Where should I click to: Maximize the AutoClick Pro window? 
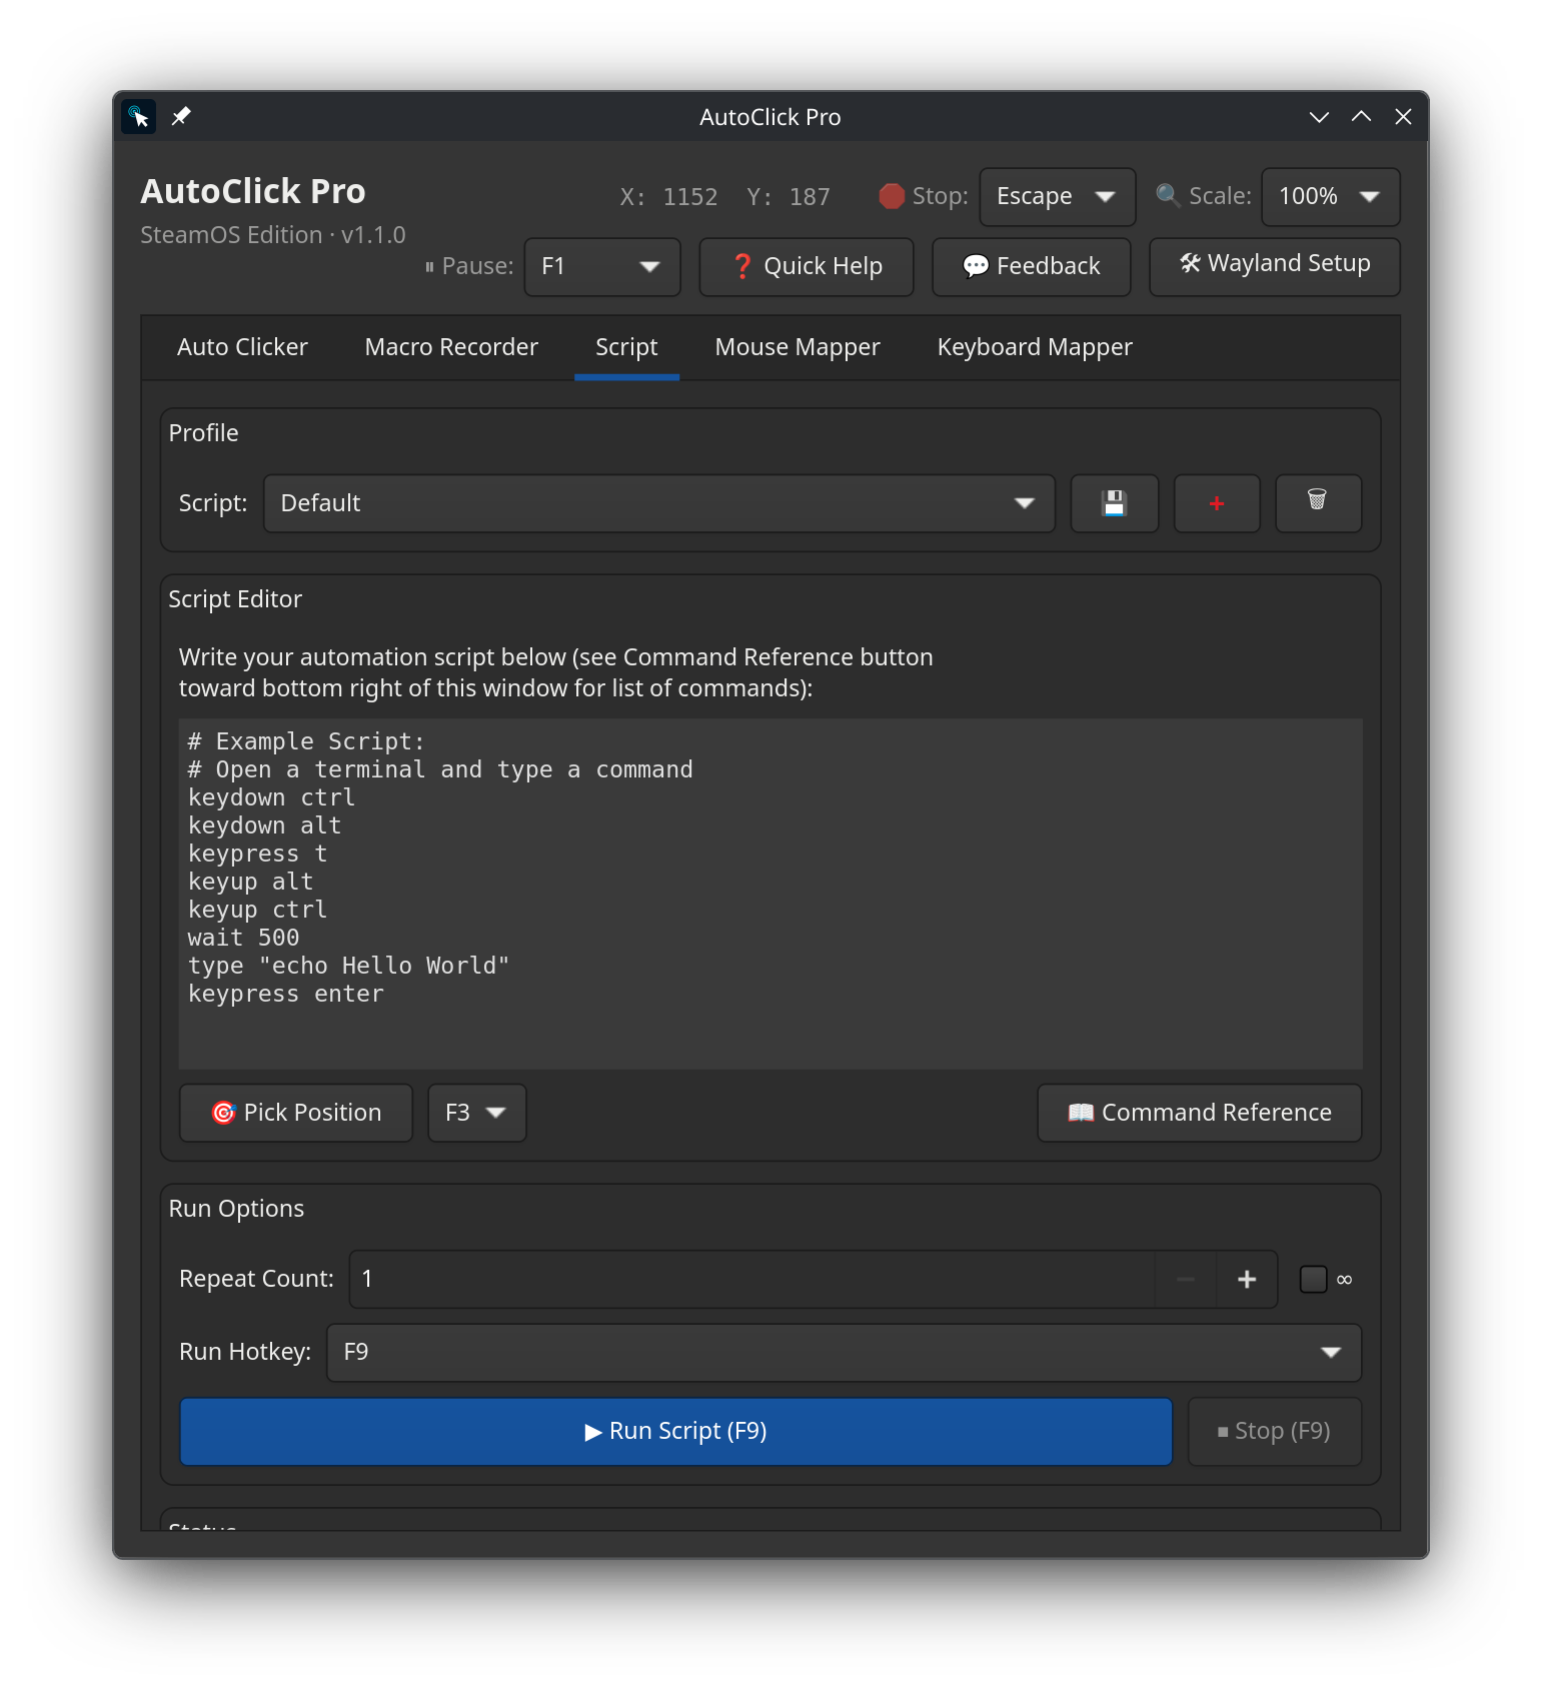1361,117
